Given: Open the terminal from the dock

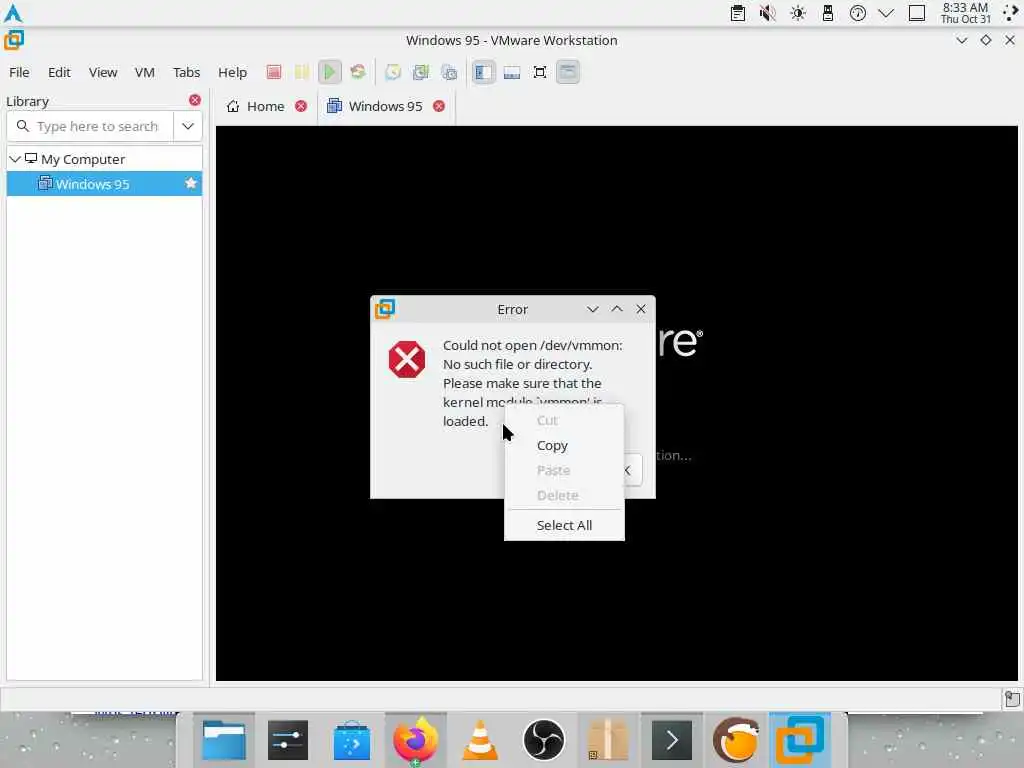Looking at the screenshot, I should [x=672, y=740].
